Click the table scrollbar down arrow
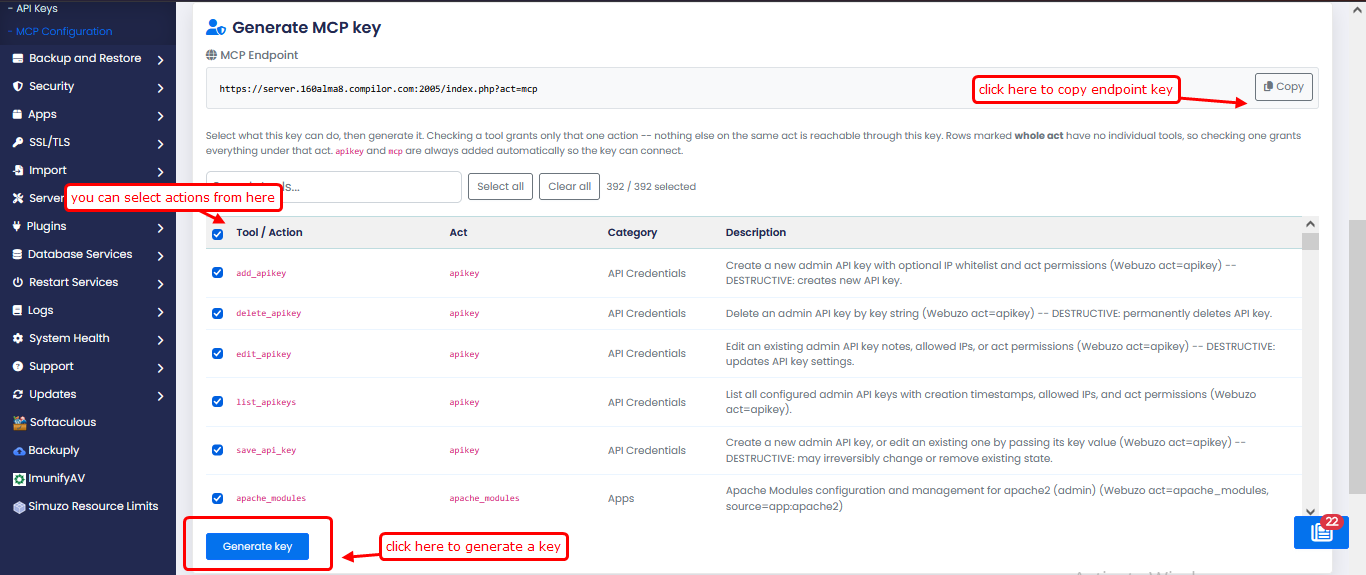Screen dimensions: 1366x575 1310,512
